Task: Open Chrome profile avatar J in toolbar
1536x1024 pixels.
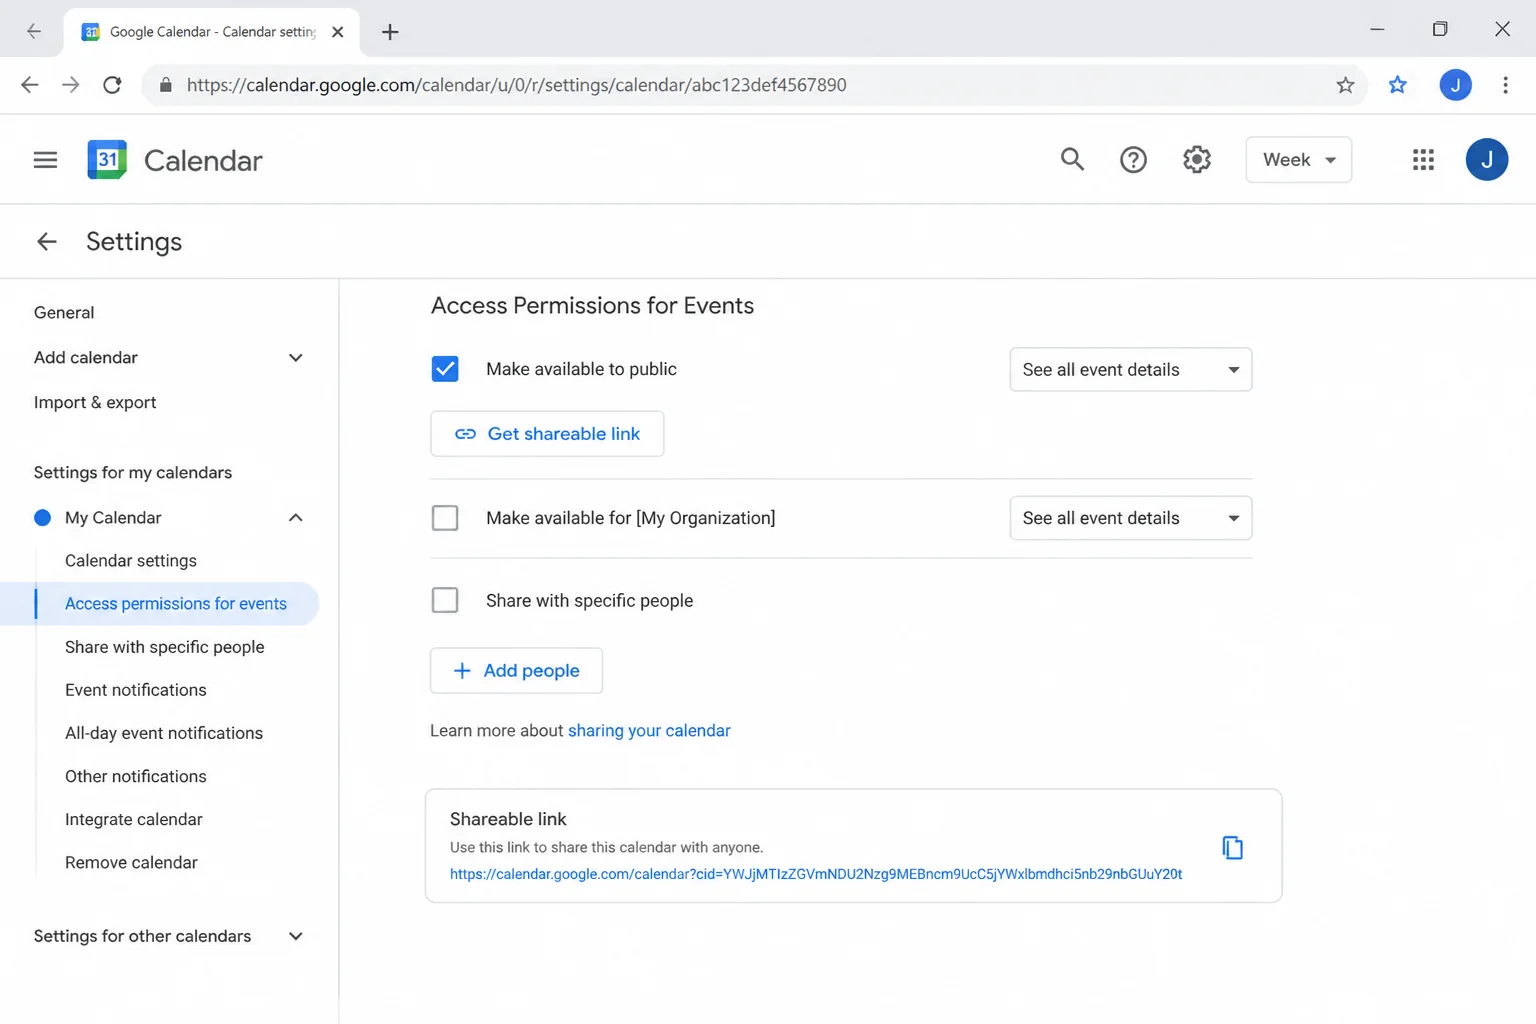Action: pyautogui.click(x=1455, y=85)
